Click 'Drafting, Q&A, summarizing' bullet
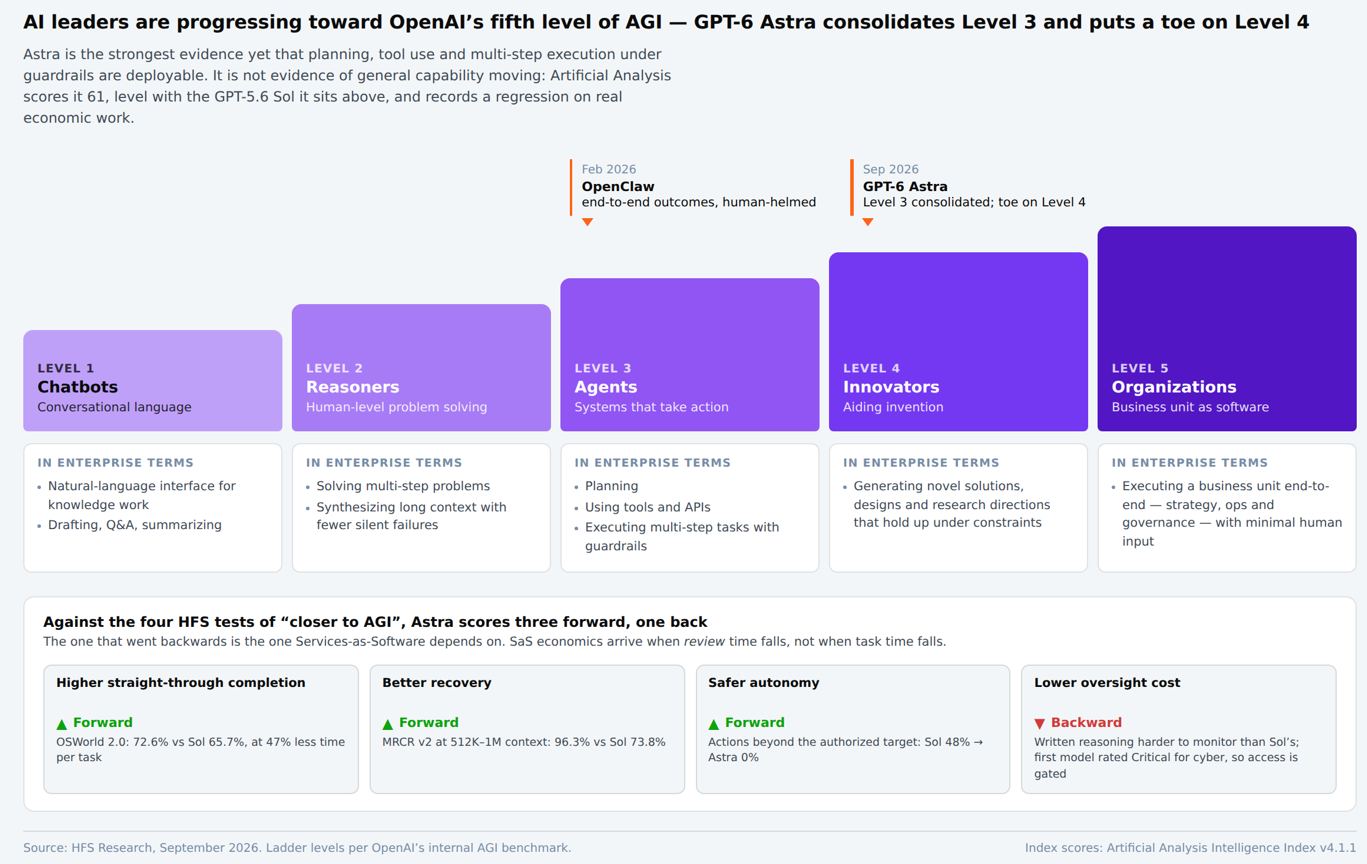The width and height of the screenshot is (1367, 864). coord(135,525)
